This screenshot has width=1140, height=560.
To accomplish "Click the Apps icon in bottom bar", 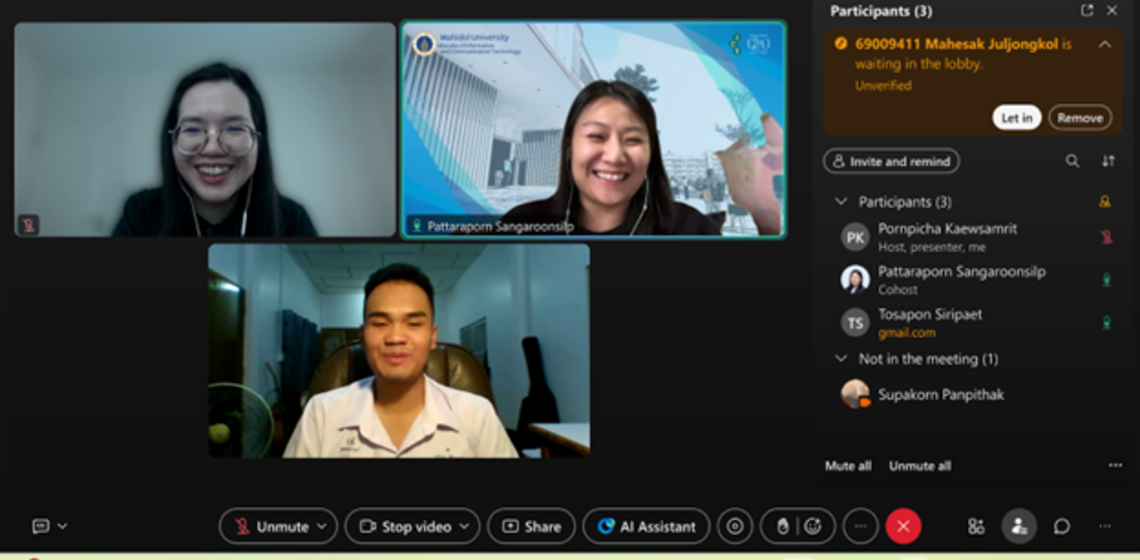I will (x=976, y=526).
